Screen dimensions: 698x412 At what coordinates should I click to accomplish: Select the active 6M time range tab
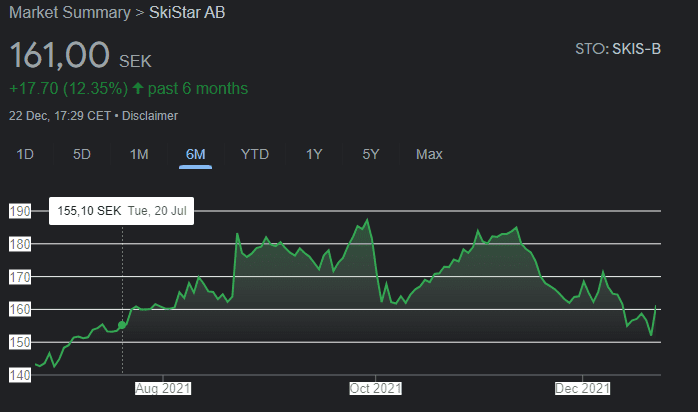coord(195,154)
